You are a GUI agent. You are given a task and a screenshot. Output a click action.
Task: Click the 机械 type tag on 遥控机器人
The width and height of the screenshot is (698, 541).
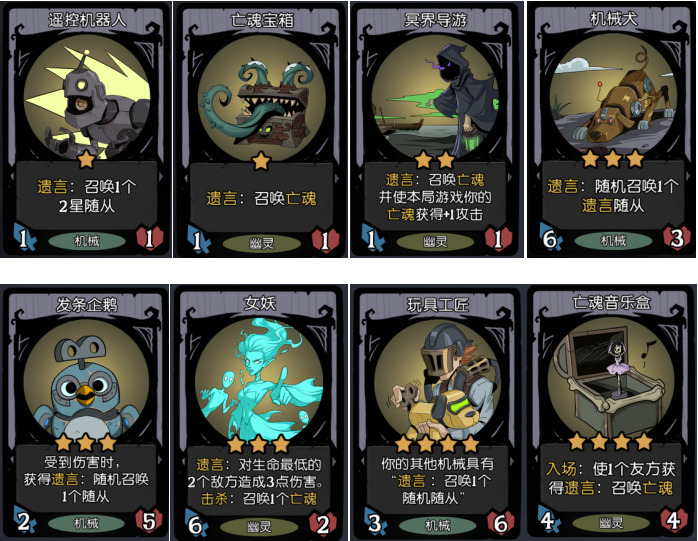tap(87, 241)
